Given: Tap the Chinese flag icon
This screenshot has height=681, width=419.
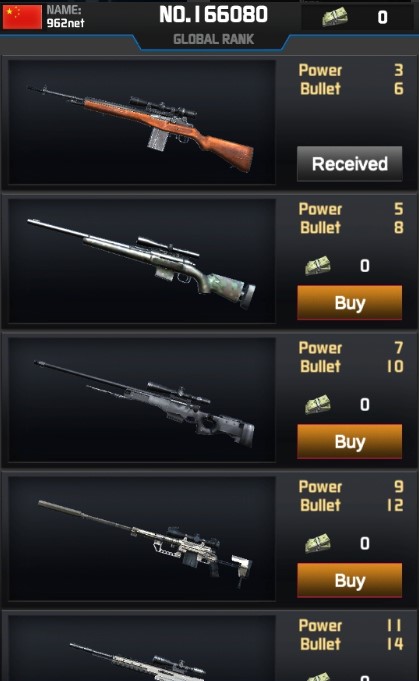Looking at the screenshot, I should (22, 17).
